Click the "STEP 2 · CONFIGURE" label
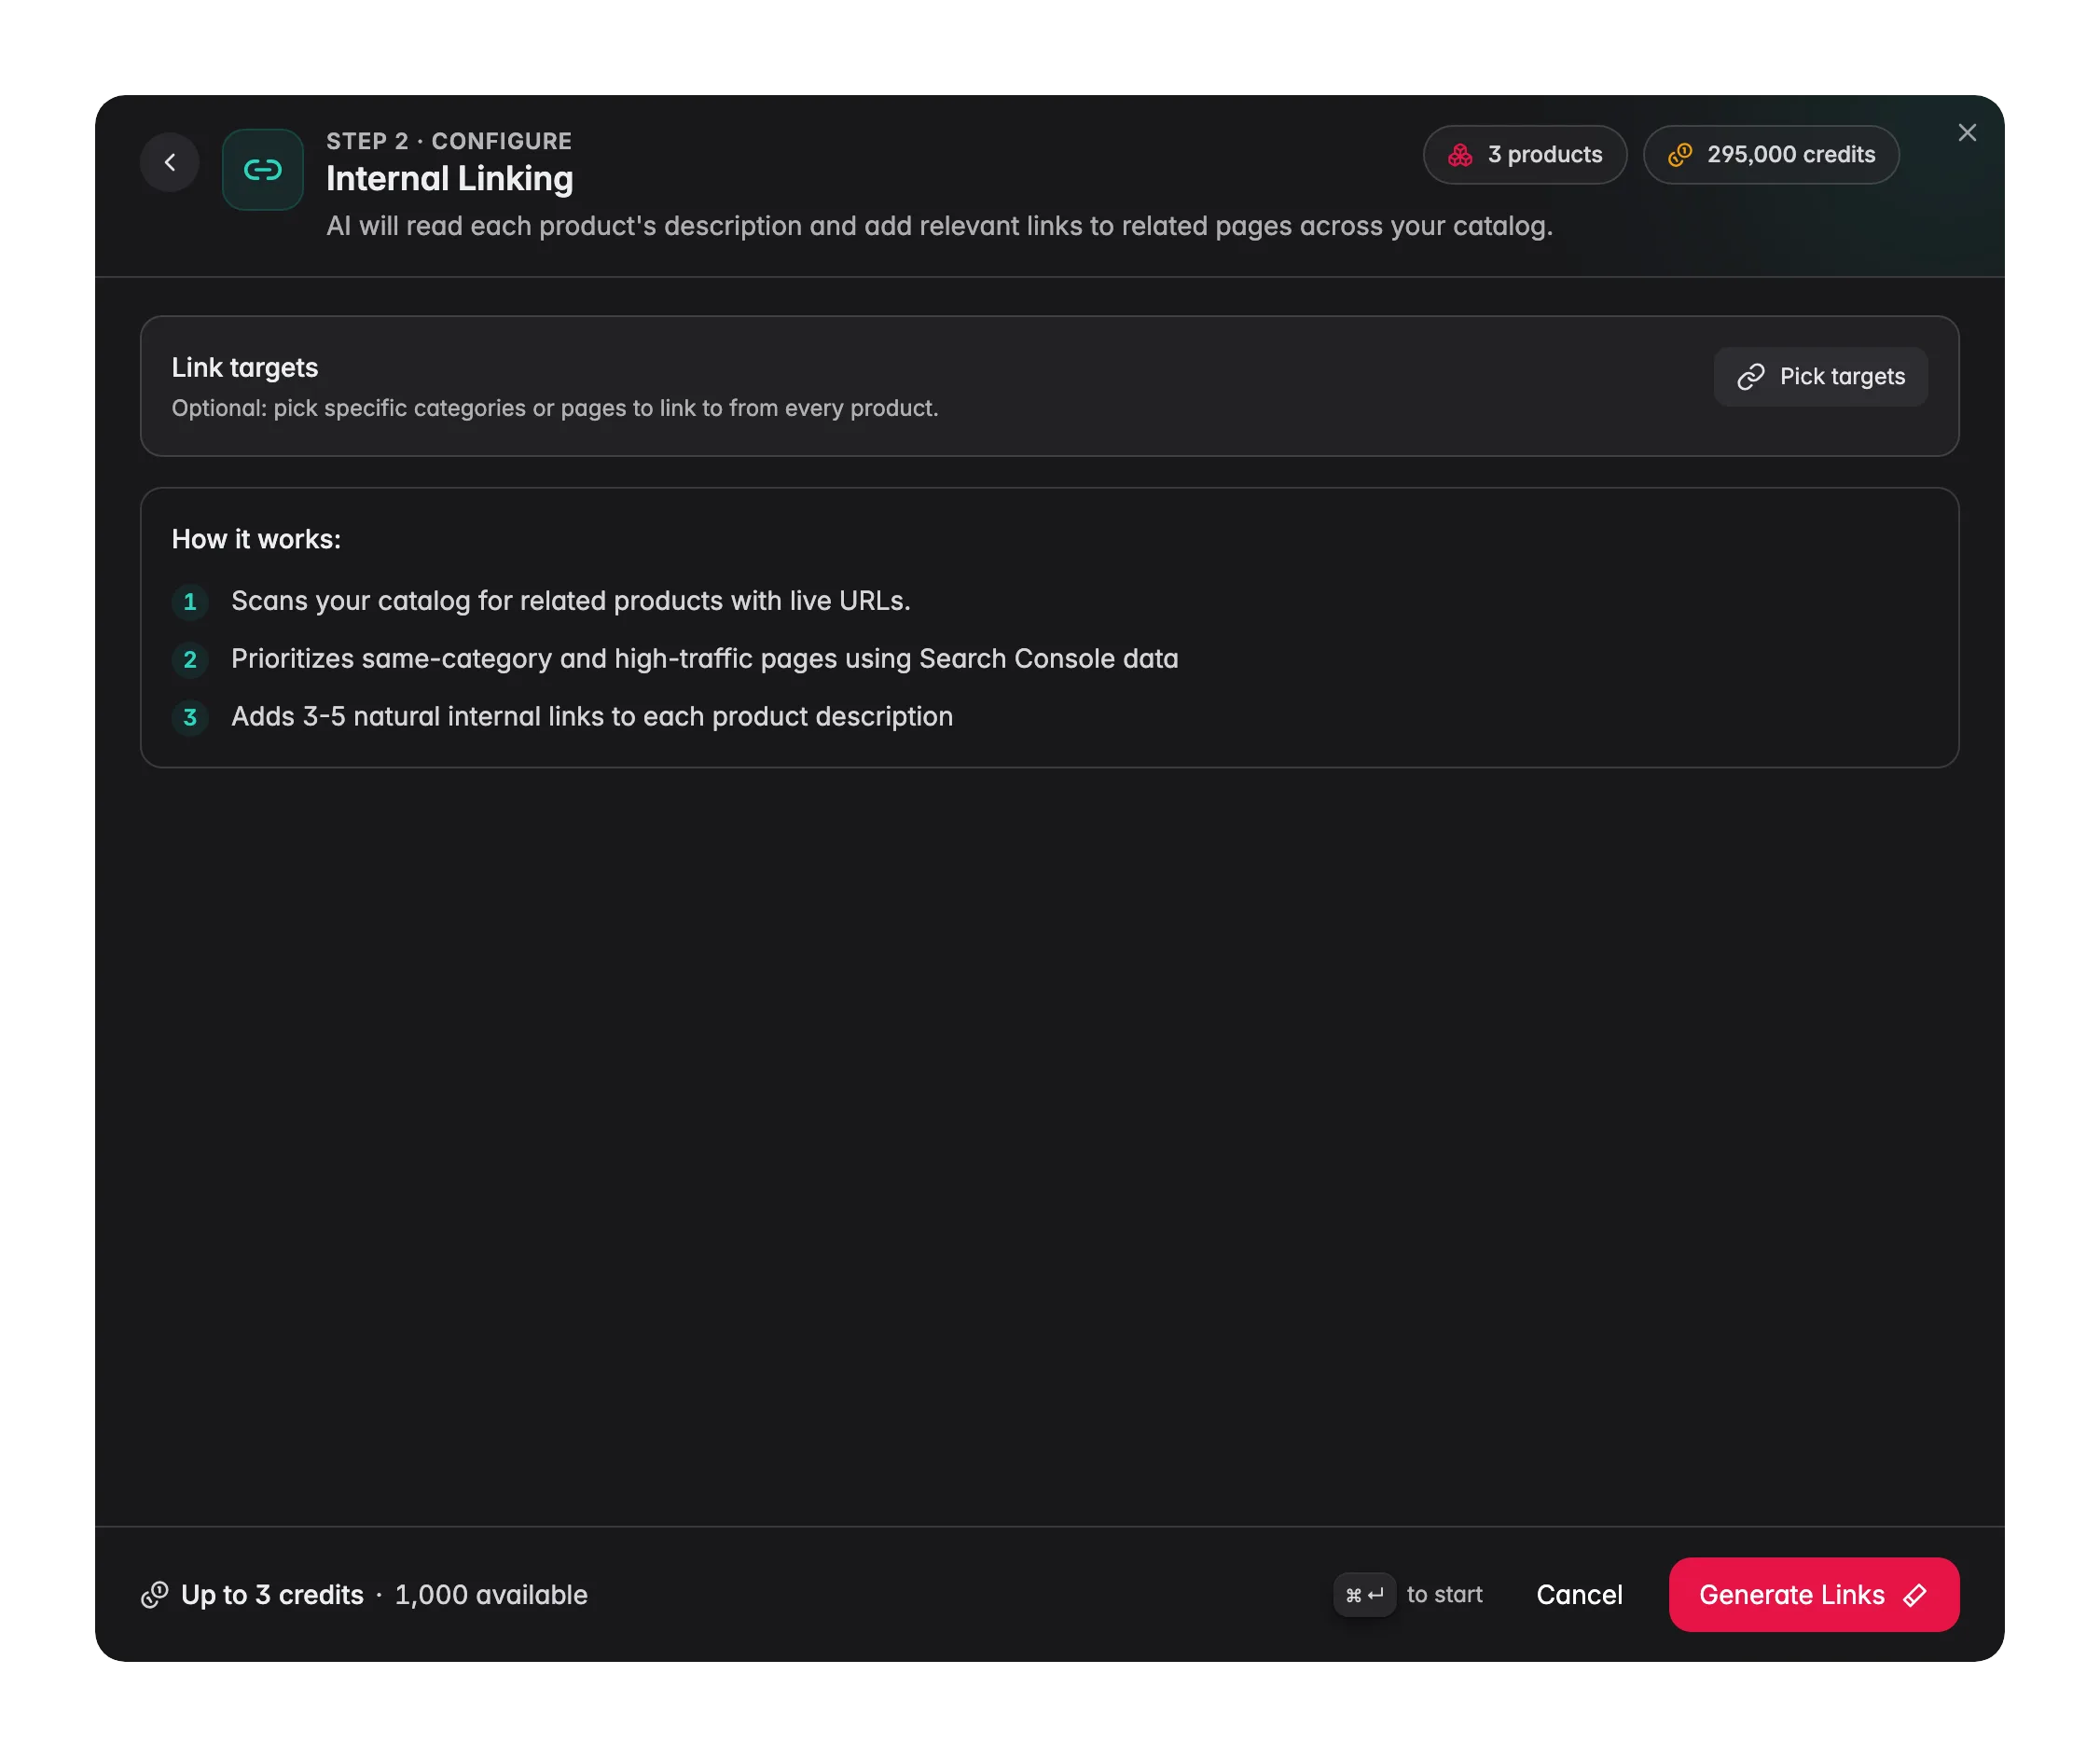This screenshot has width=2100, height=1757. pos(449,141)
